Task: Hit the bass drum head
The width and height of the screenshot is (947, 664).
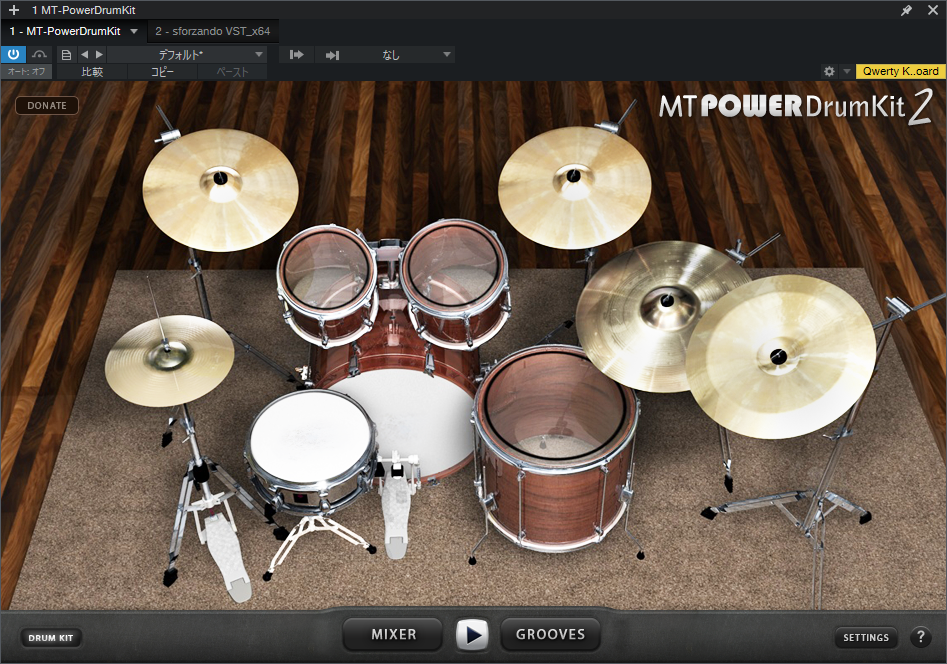Action: coord(423,417)
